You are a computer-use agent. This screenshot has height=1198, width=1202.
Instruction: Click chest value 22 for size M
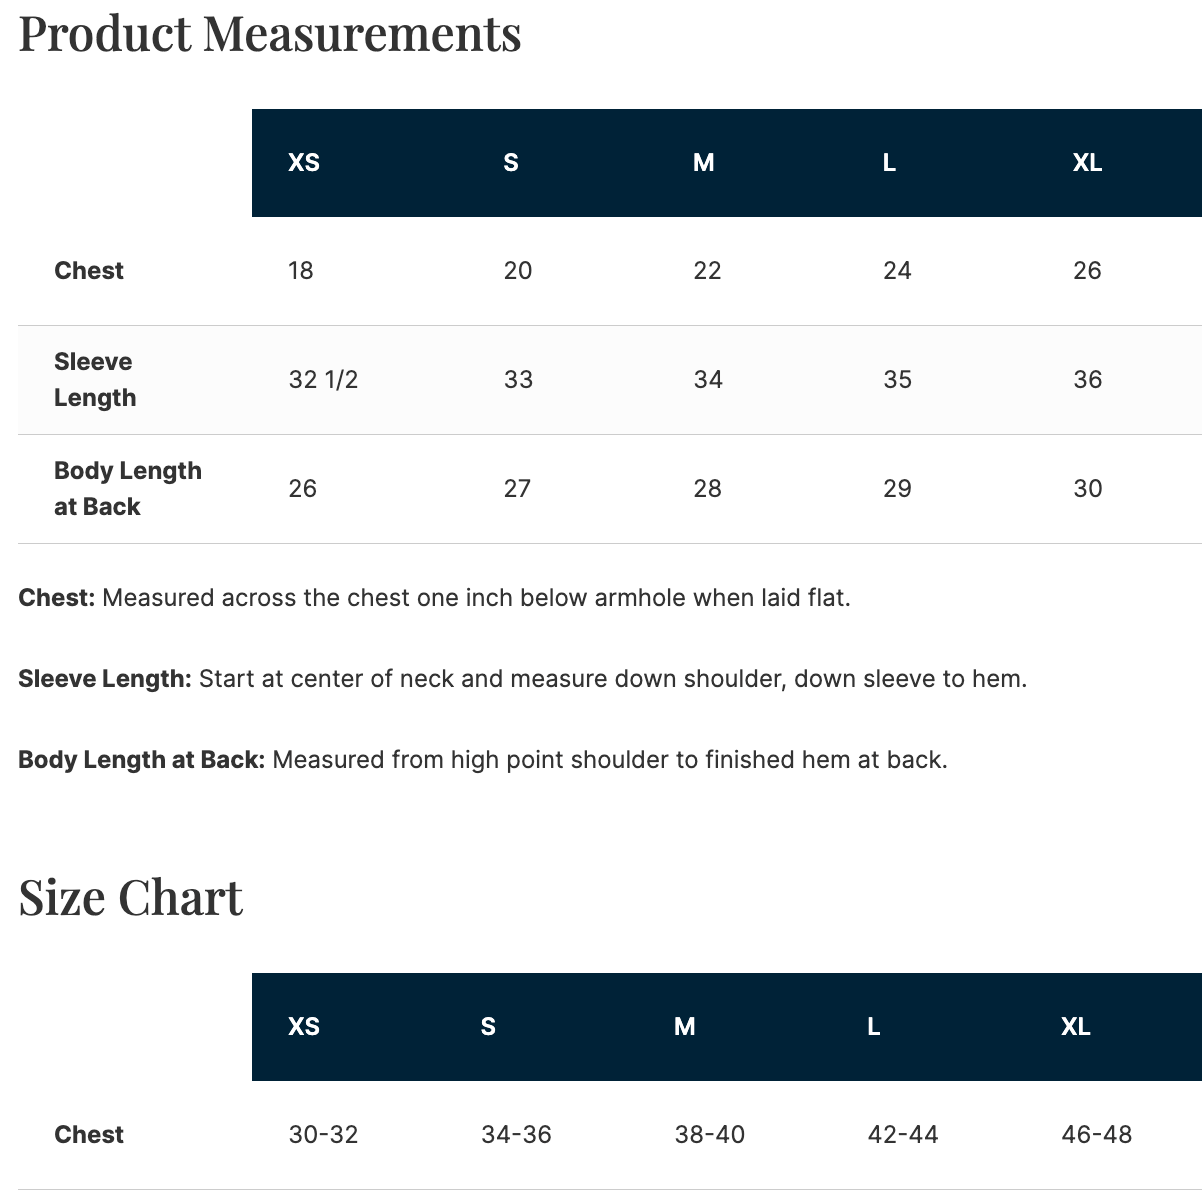(x=707, y=271)
